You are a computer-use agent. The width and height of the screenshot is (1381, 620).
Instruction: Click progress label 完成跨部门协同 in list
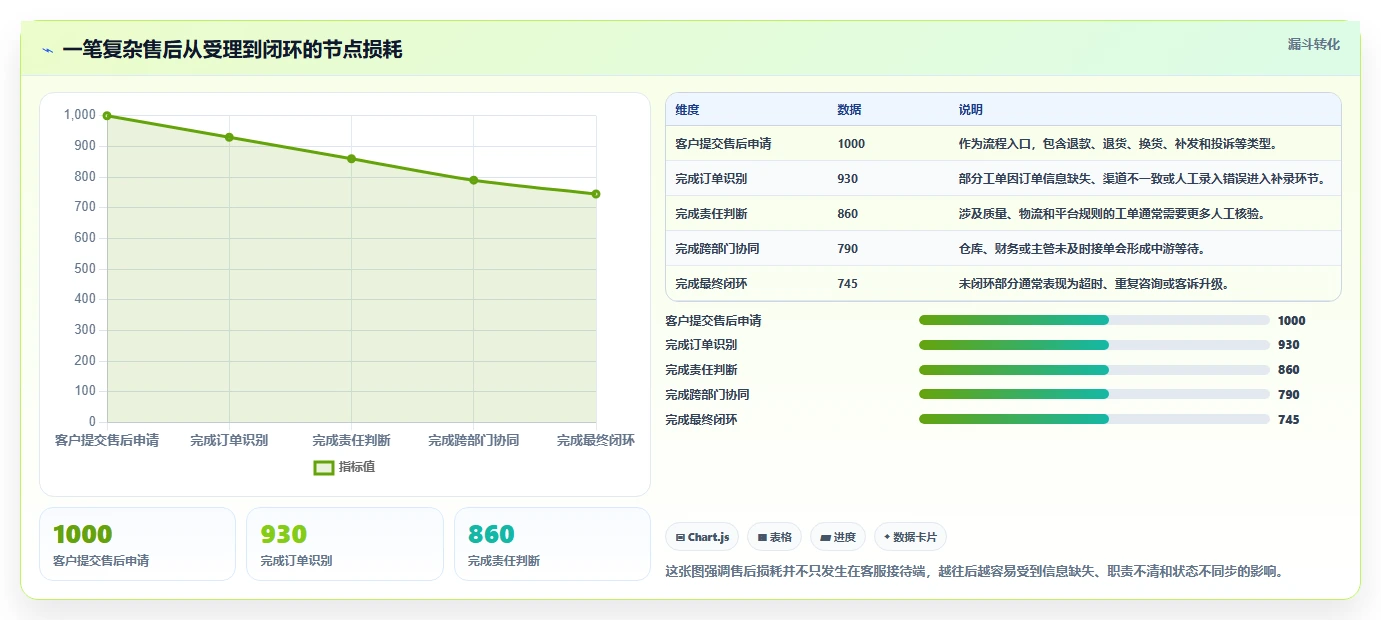click(x=707, y=395)
